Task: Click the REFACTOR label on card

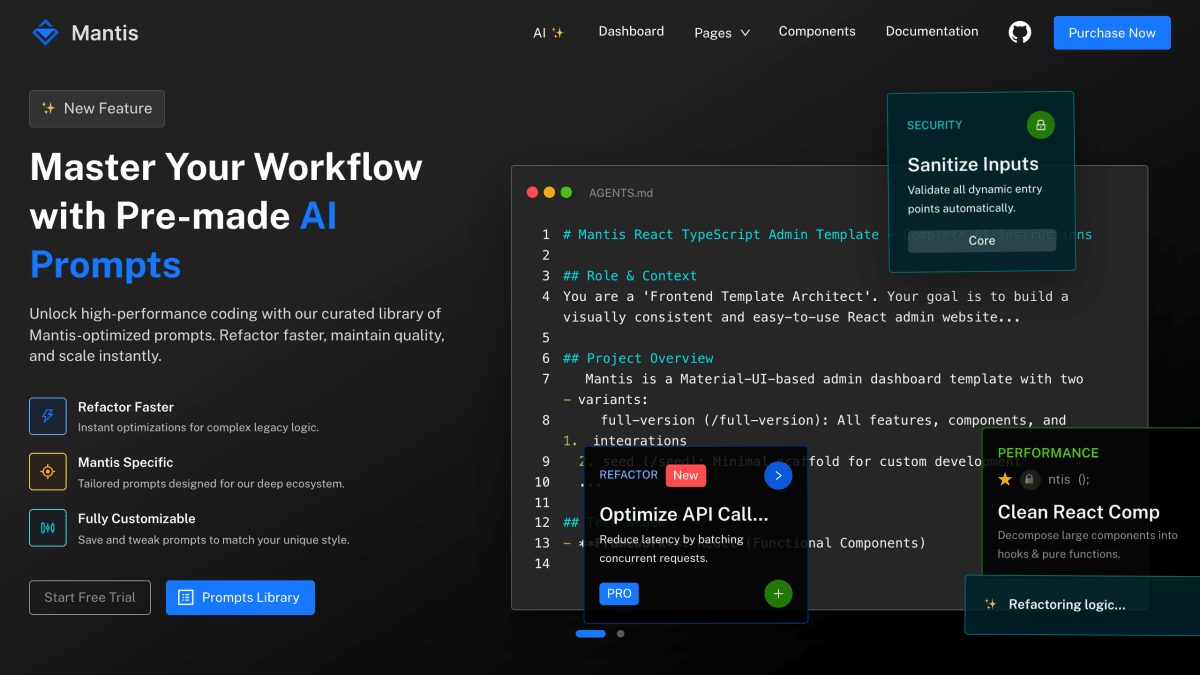Action: coord(629,475)
